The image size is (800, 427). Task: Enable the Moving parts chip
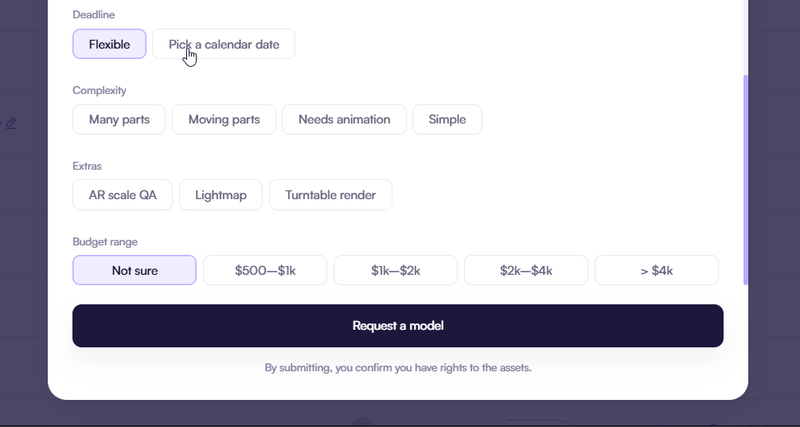[x=224, y=119]
